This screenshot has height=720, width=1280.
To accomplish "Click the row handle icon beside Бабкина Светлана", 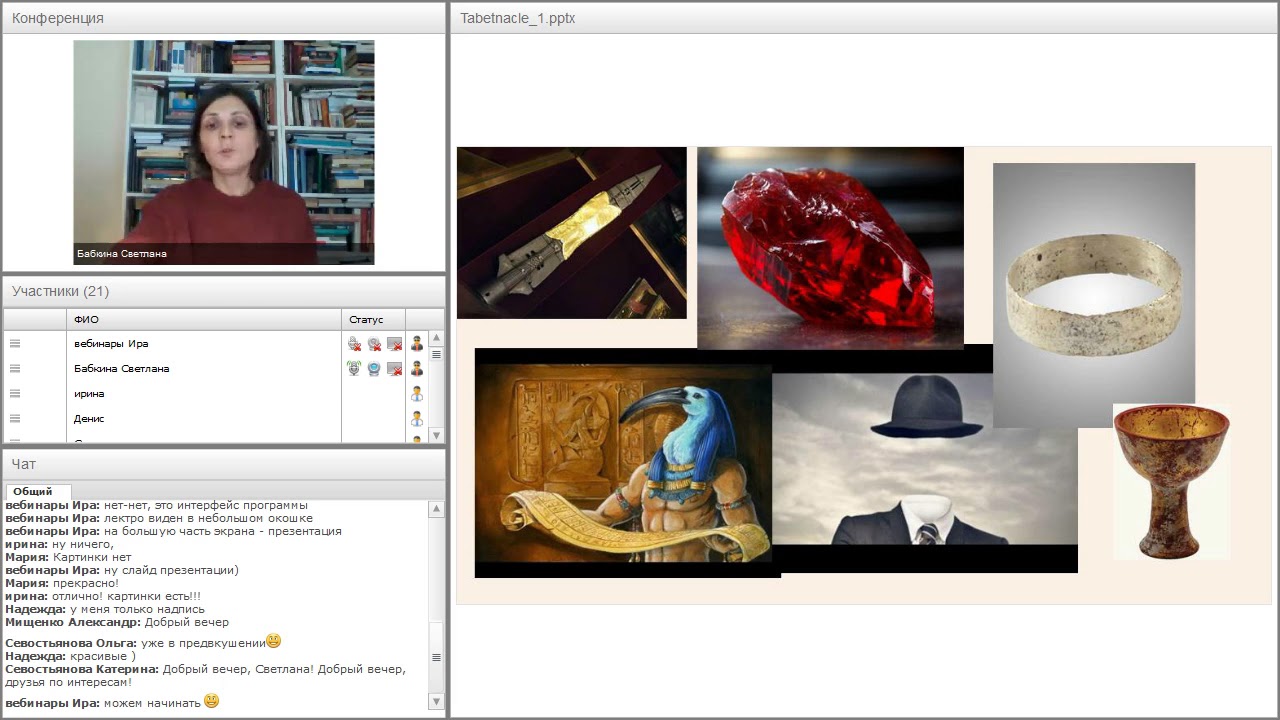I will pyautogui.click(x=15, y=369).
